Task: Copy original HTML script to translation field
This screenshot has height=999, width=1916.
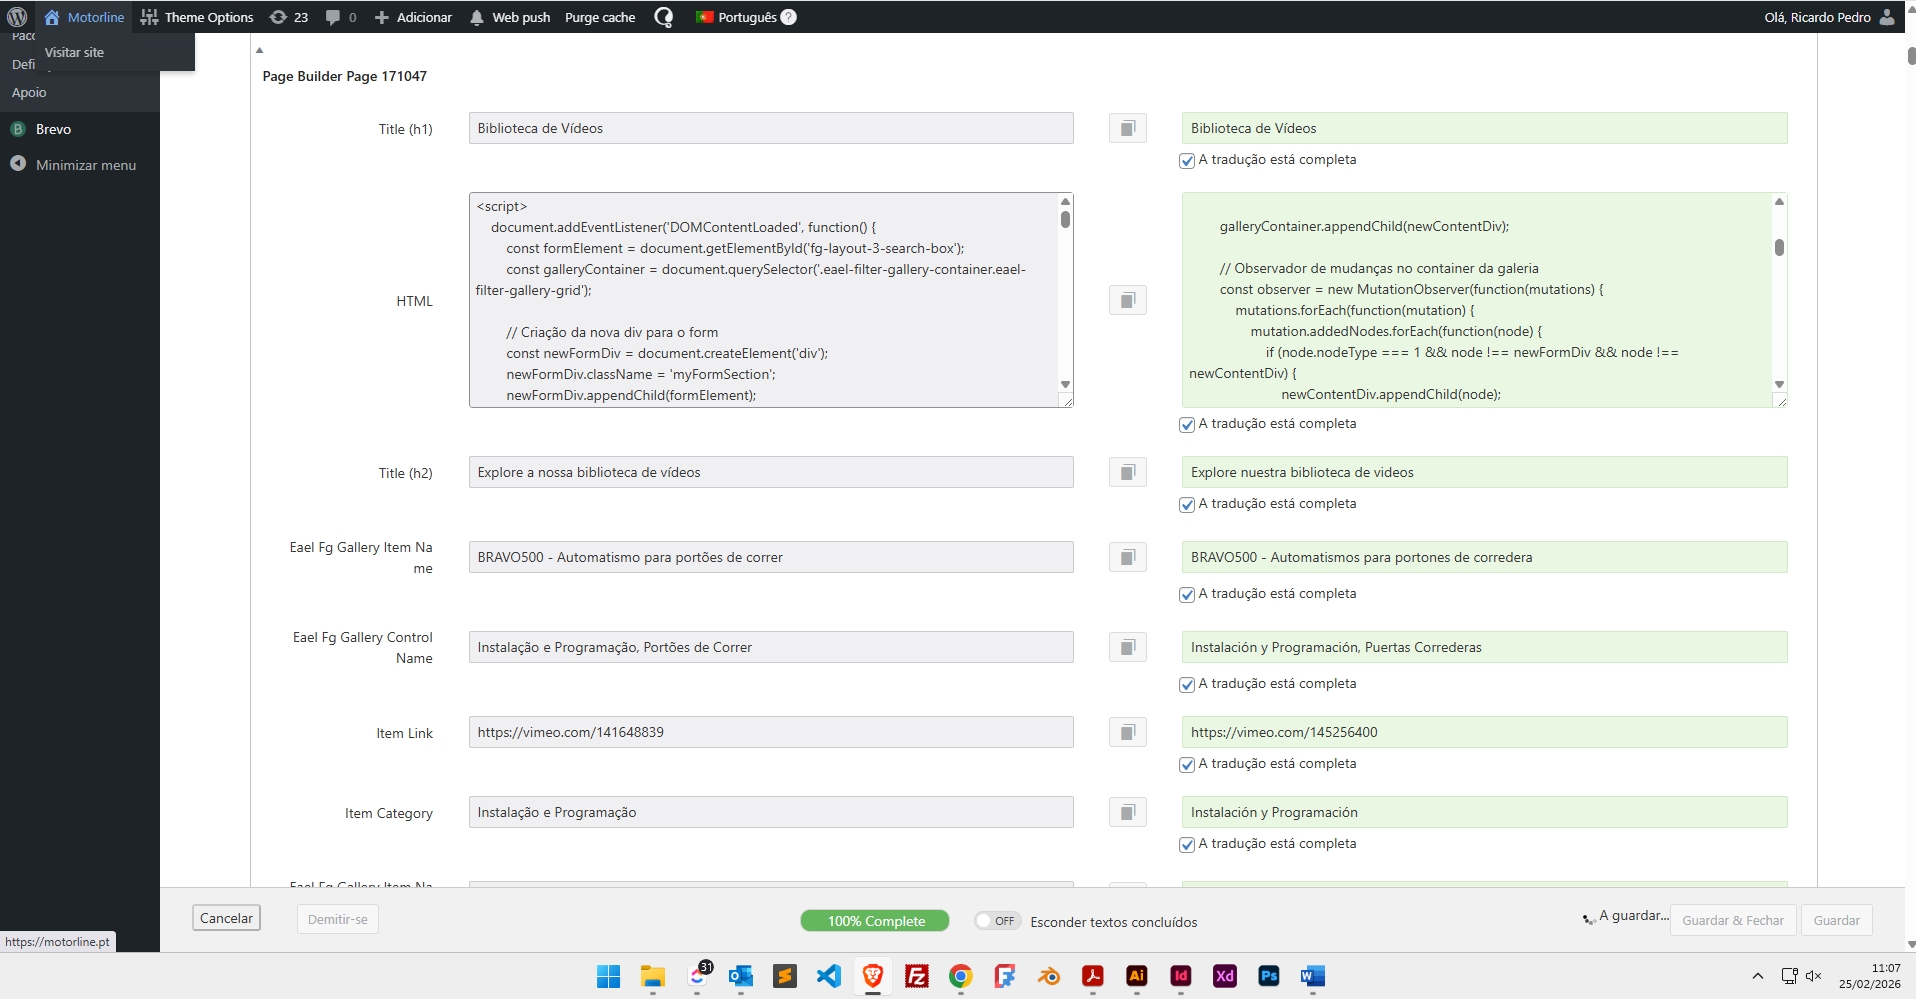Action: pyautogui.click(x=1127, y=300)
